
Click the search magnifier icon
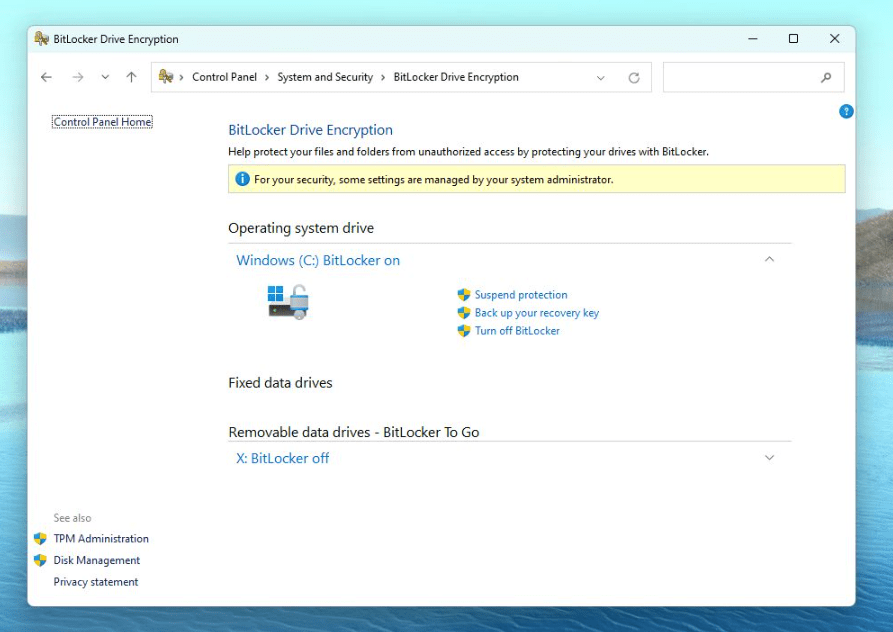826,77
